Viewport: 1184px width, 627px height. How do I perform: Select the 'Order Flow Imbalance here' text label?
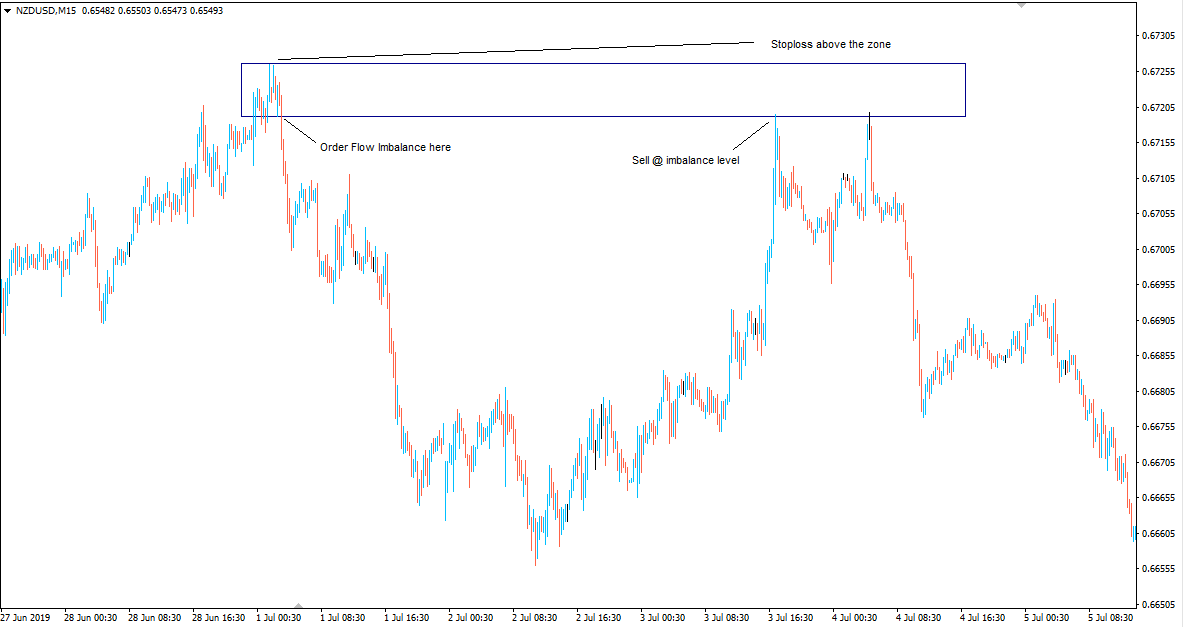coord(385,147)
